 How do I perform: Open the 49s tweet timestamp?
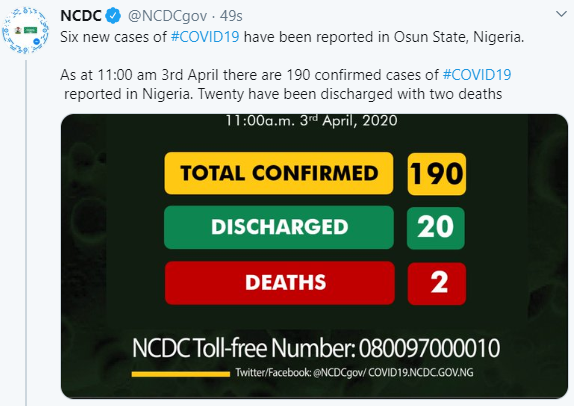tap(231, 16)
